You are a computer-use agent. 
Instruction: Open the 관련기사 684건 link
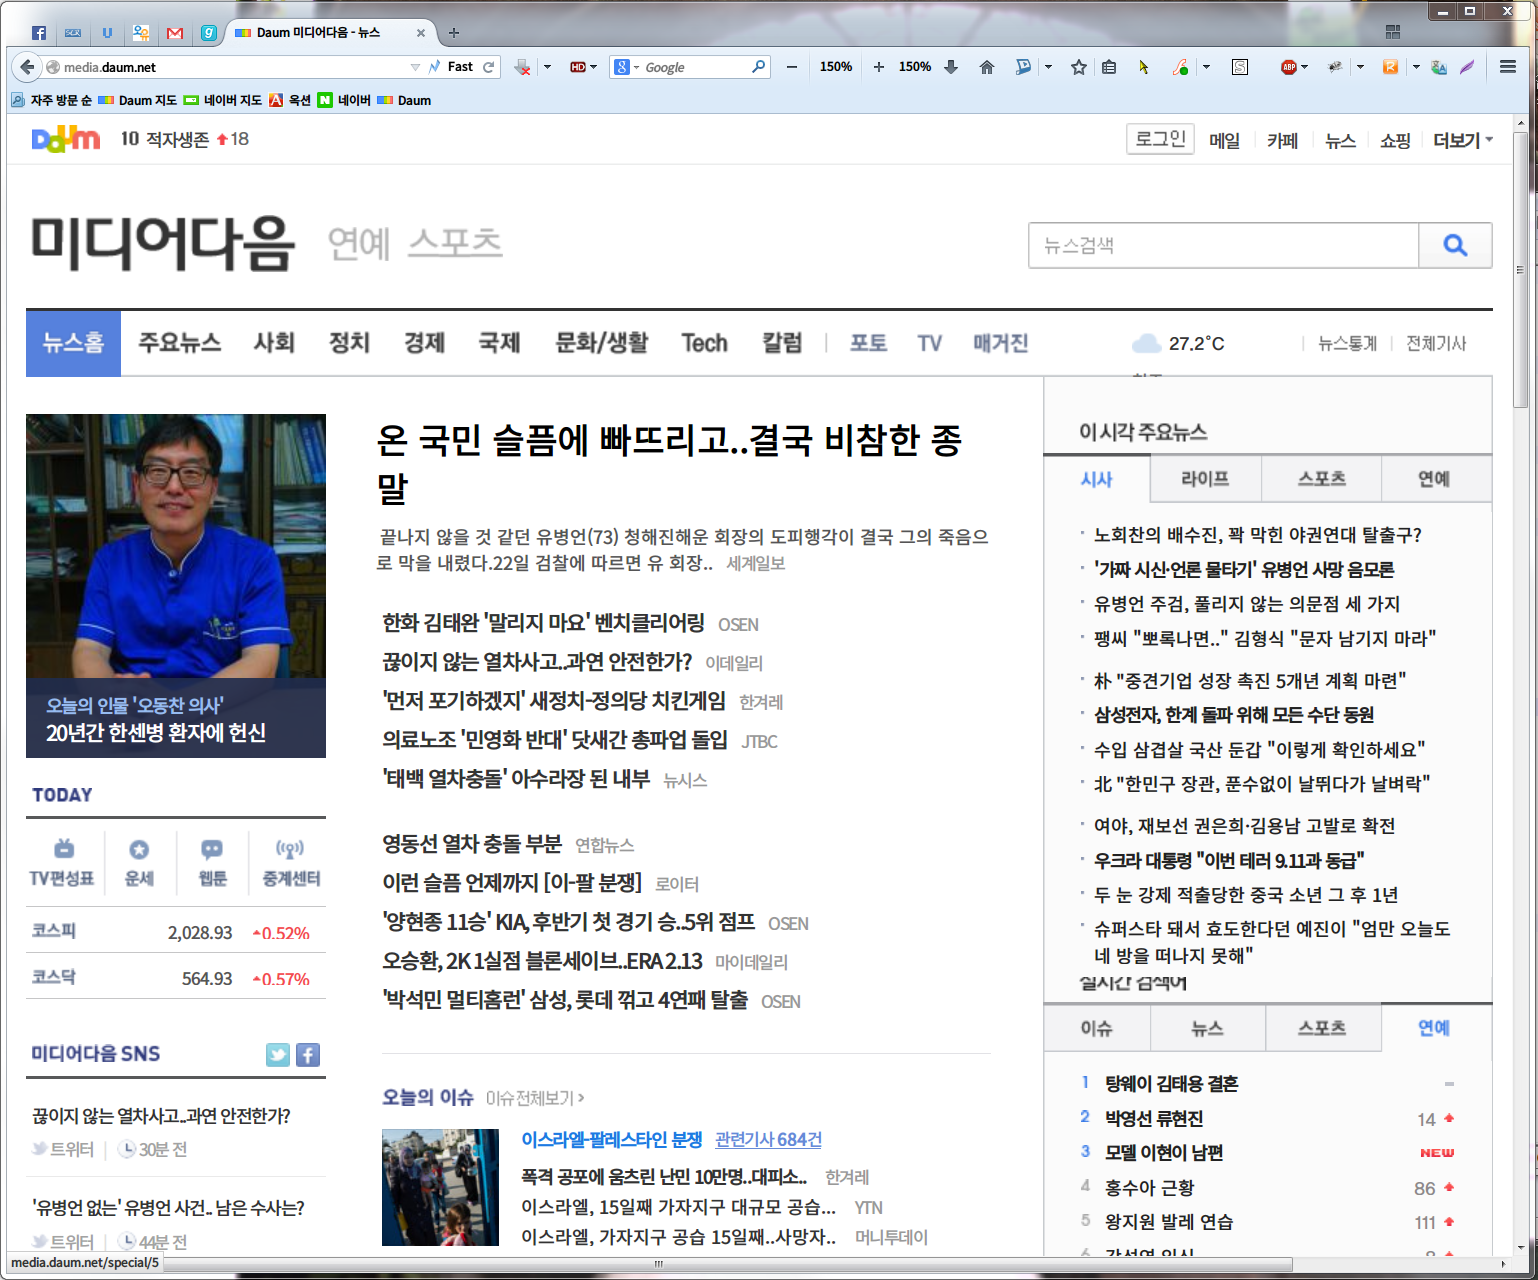(x=768, y=1140)
